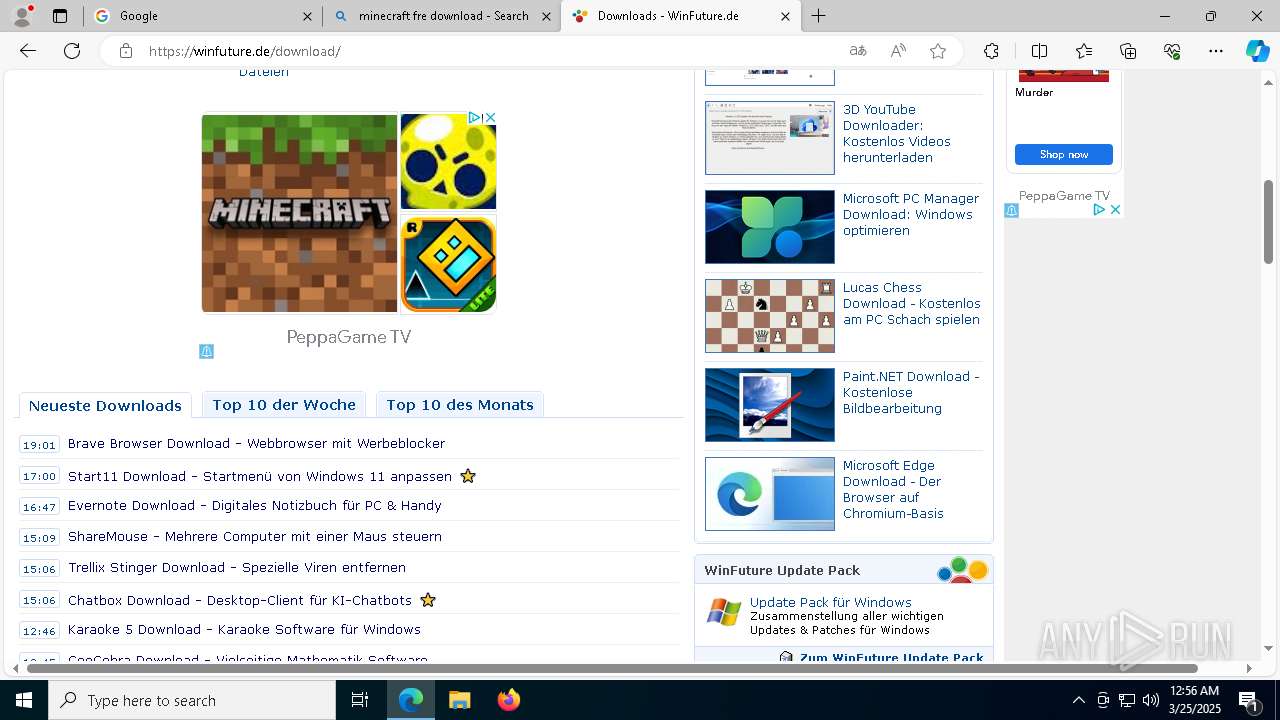Open Microsoft PC Manager Download link

pos(911,214)
